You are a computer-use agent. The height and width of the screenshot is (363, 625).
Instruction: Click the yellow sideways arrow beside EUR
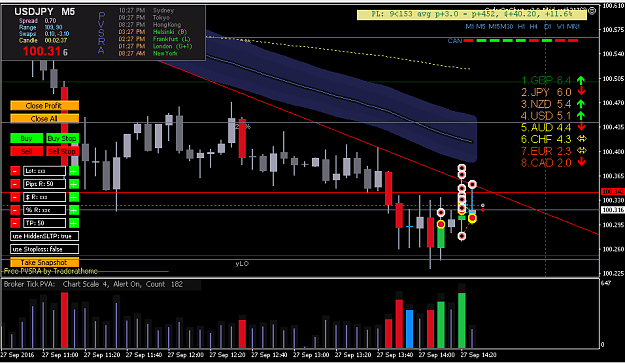click(x=582, y=151)
